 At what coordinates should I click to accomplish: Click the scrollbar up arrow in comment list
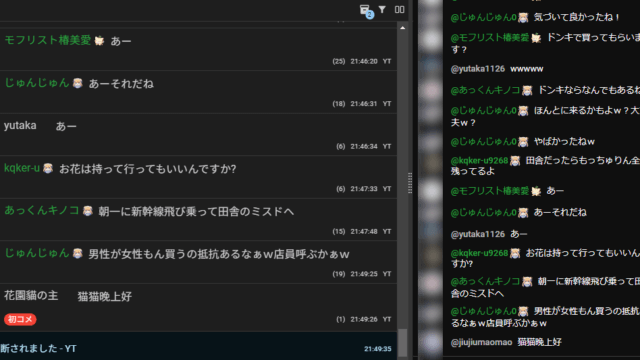[x=402, y=28]
